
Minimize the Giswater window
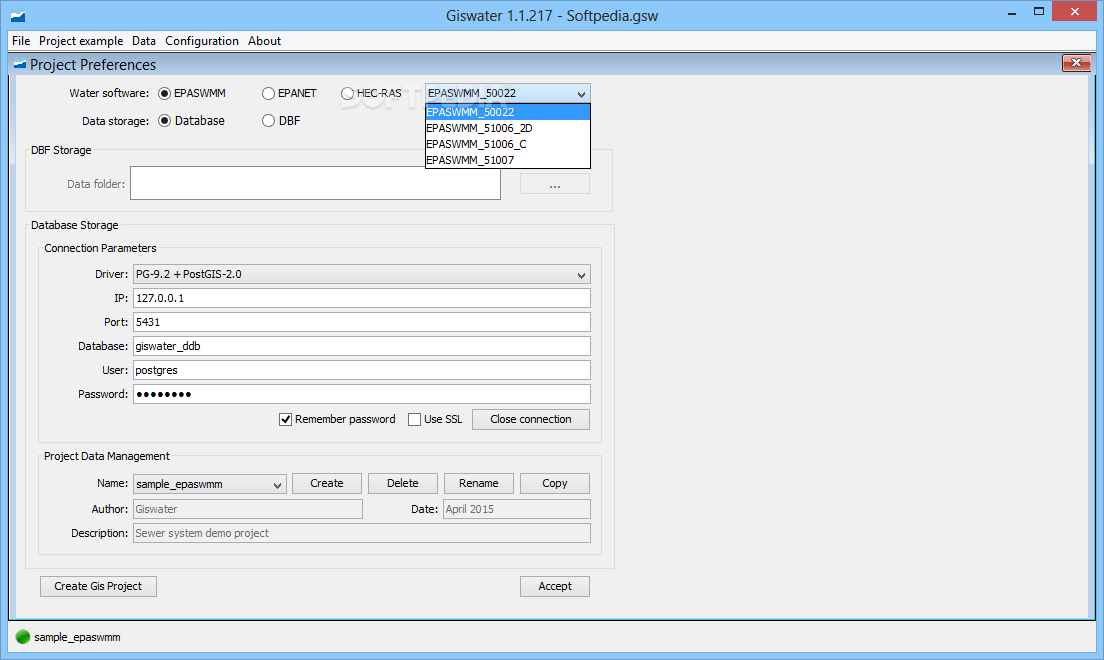pyautogui.click(x=1012, y=13)
